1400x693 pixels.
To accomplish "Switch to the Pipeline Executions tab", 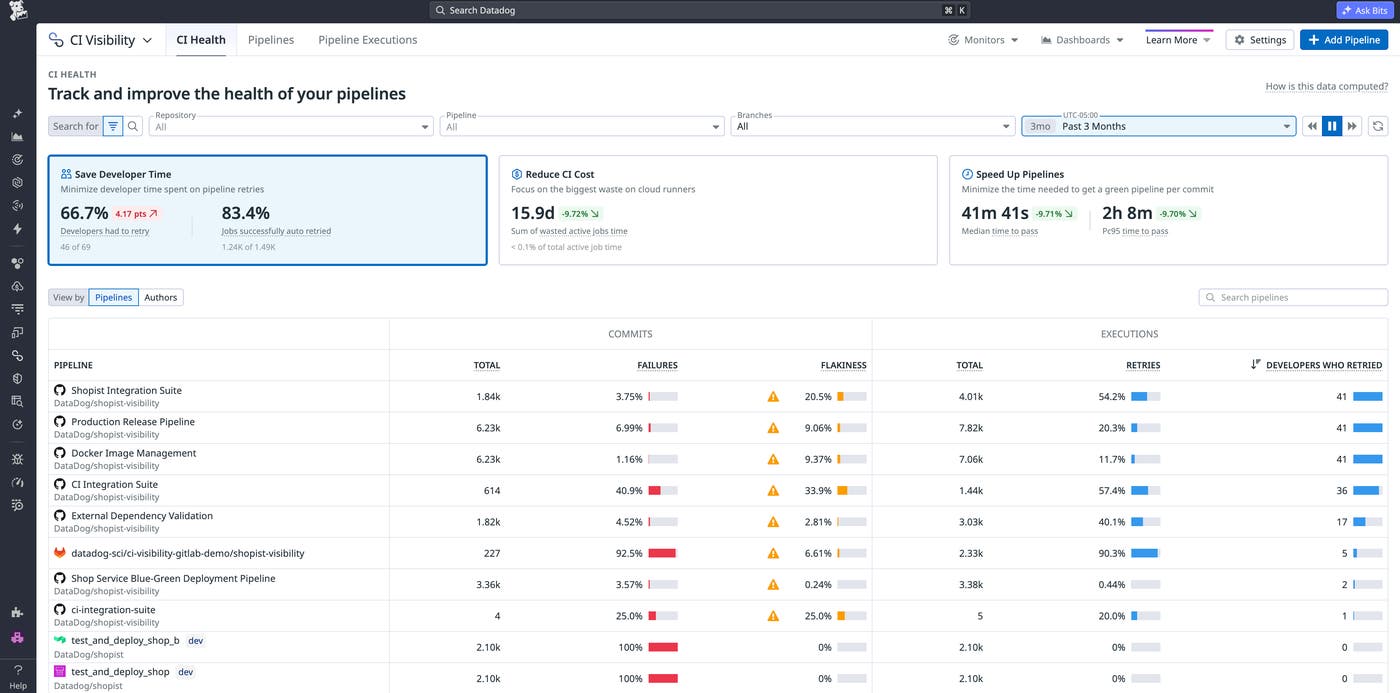I will pyautogui.click(x=368, y=40).
